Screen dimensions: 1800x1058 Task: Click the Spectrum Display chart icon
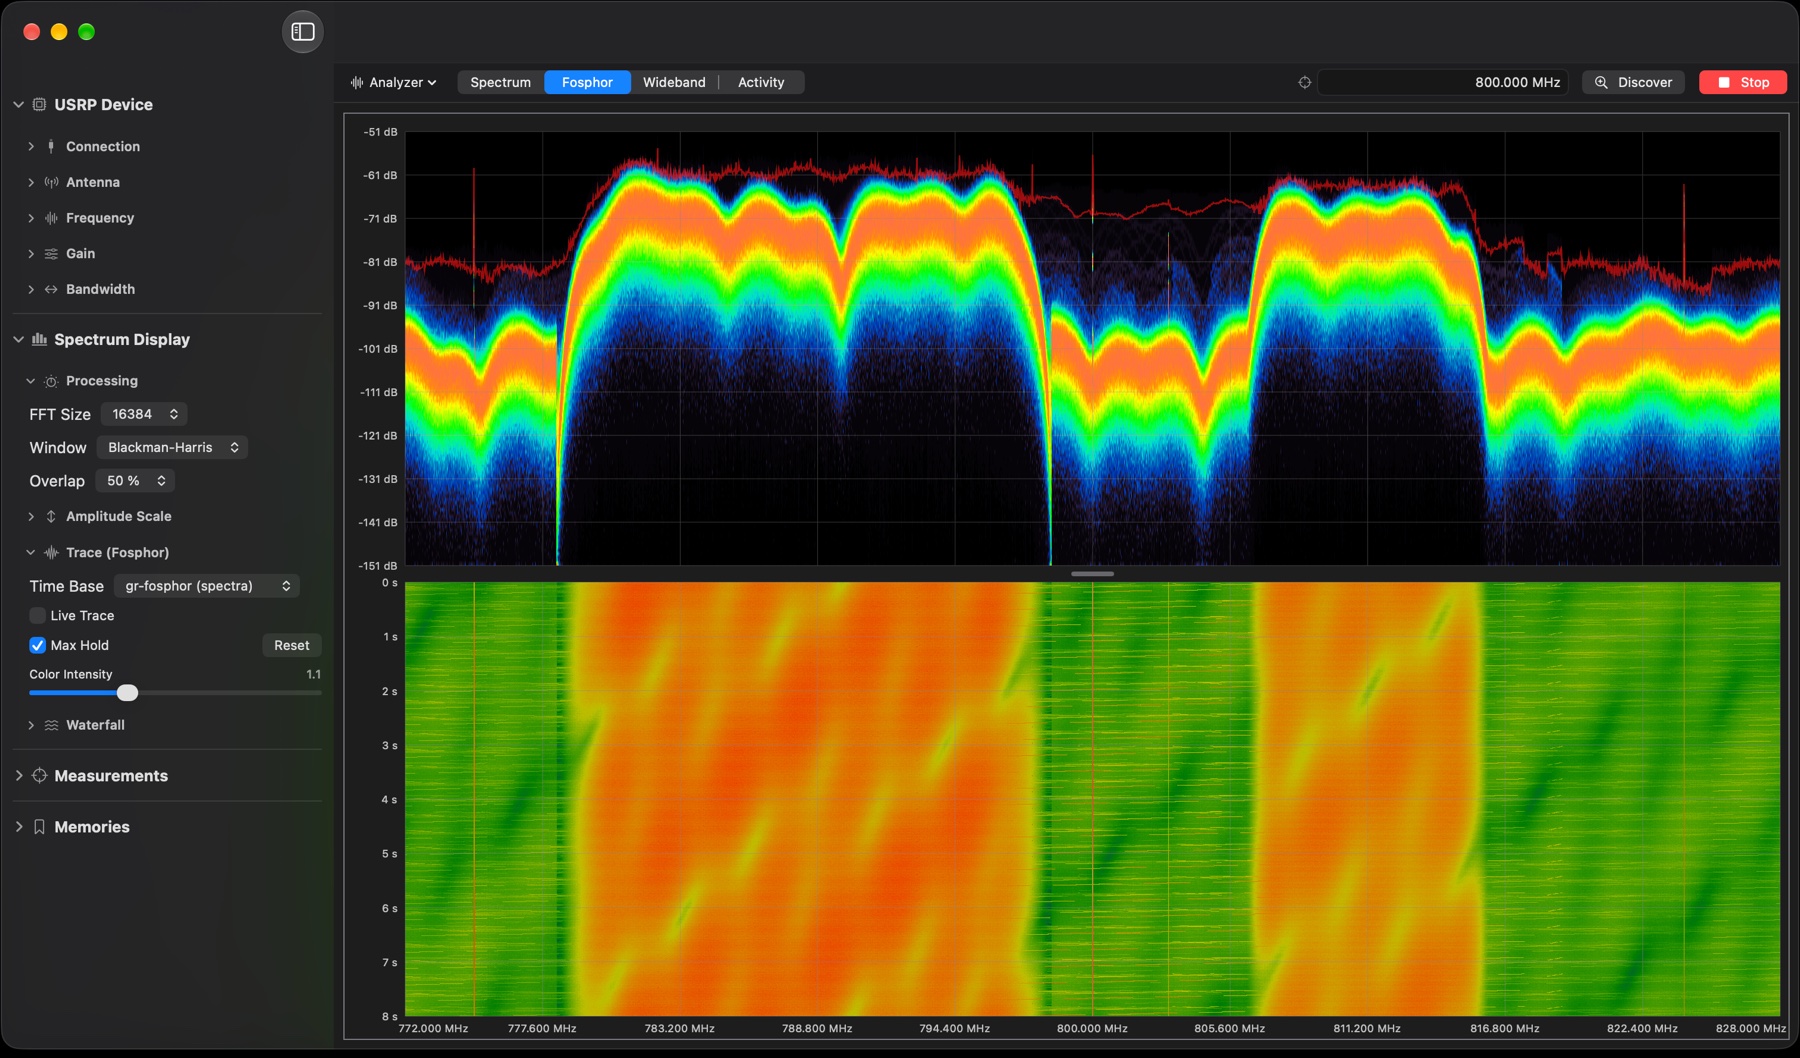click(39, 339)
